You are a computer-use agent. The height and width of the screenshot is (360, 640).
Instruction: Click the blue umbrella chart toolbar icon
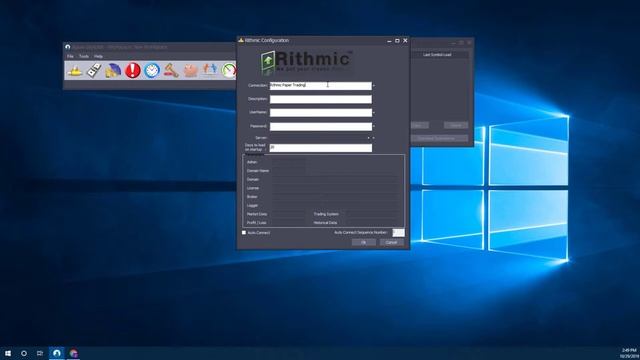[x=113, y=71]
